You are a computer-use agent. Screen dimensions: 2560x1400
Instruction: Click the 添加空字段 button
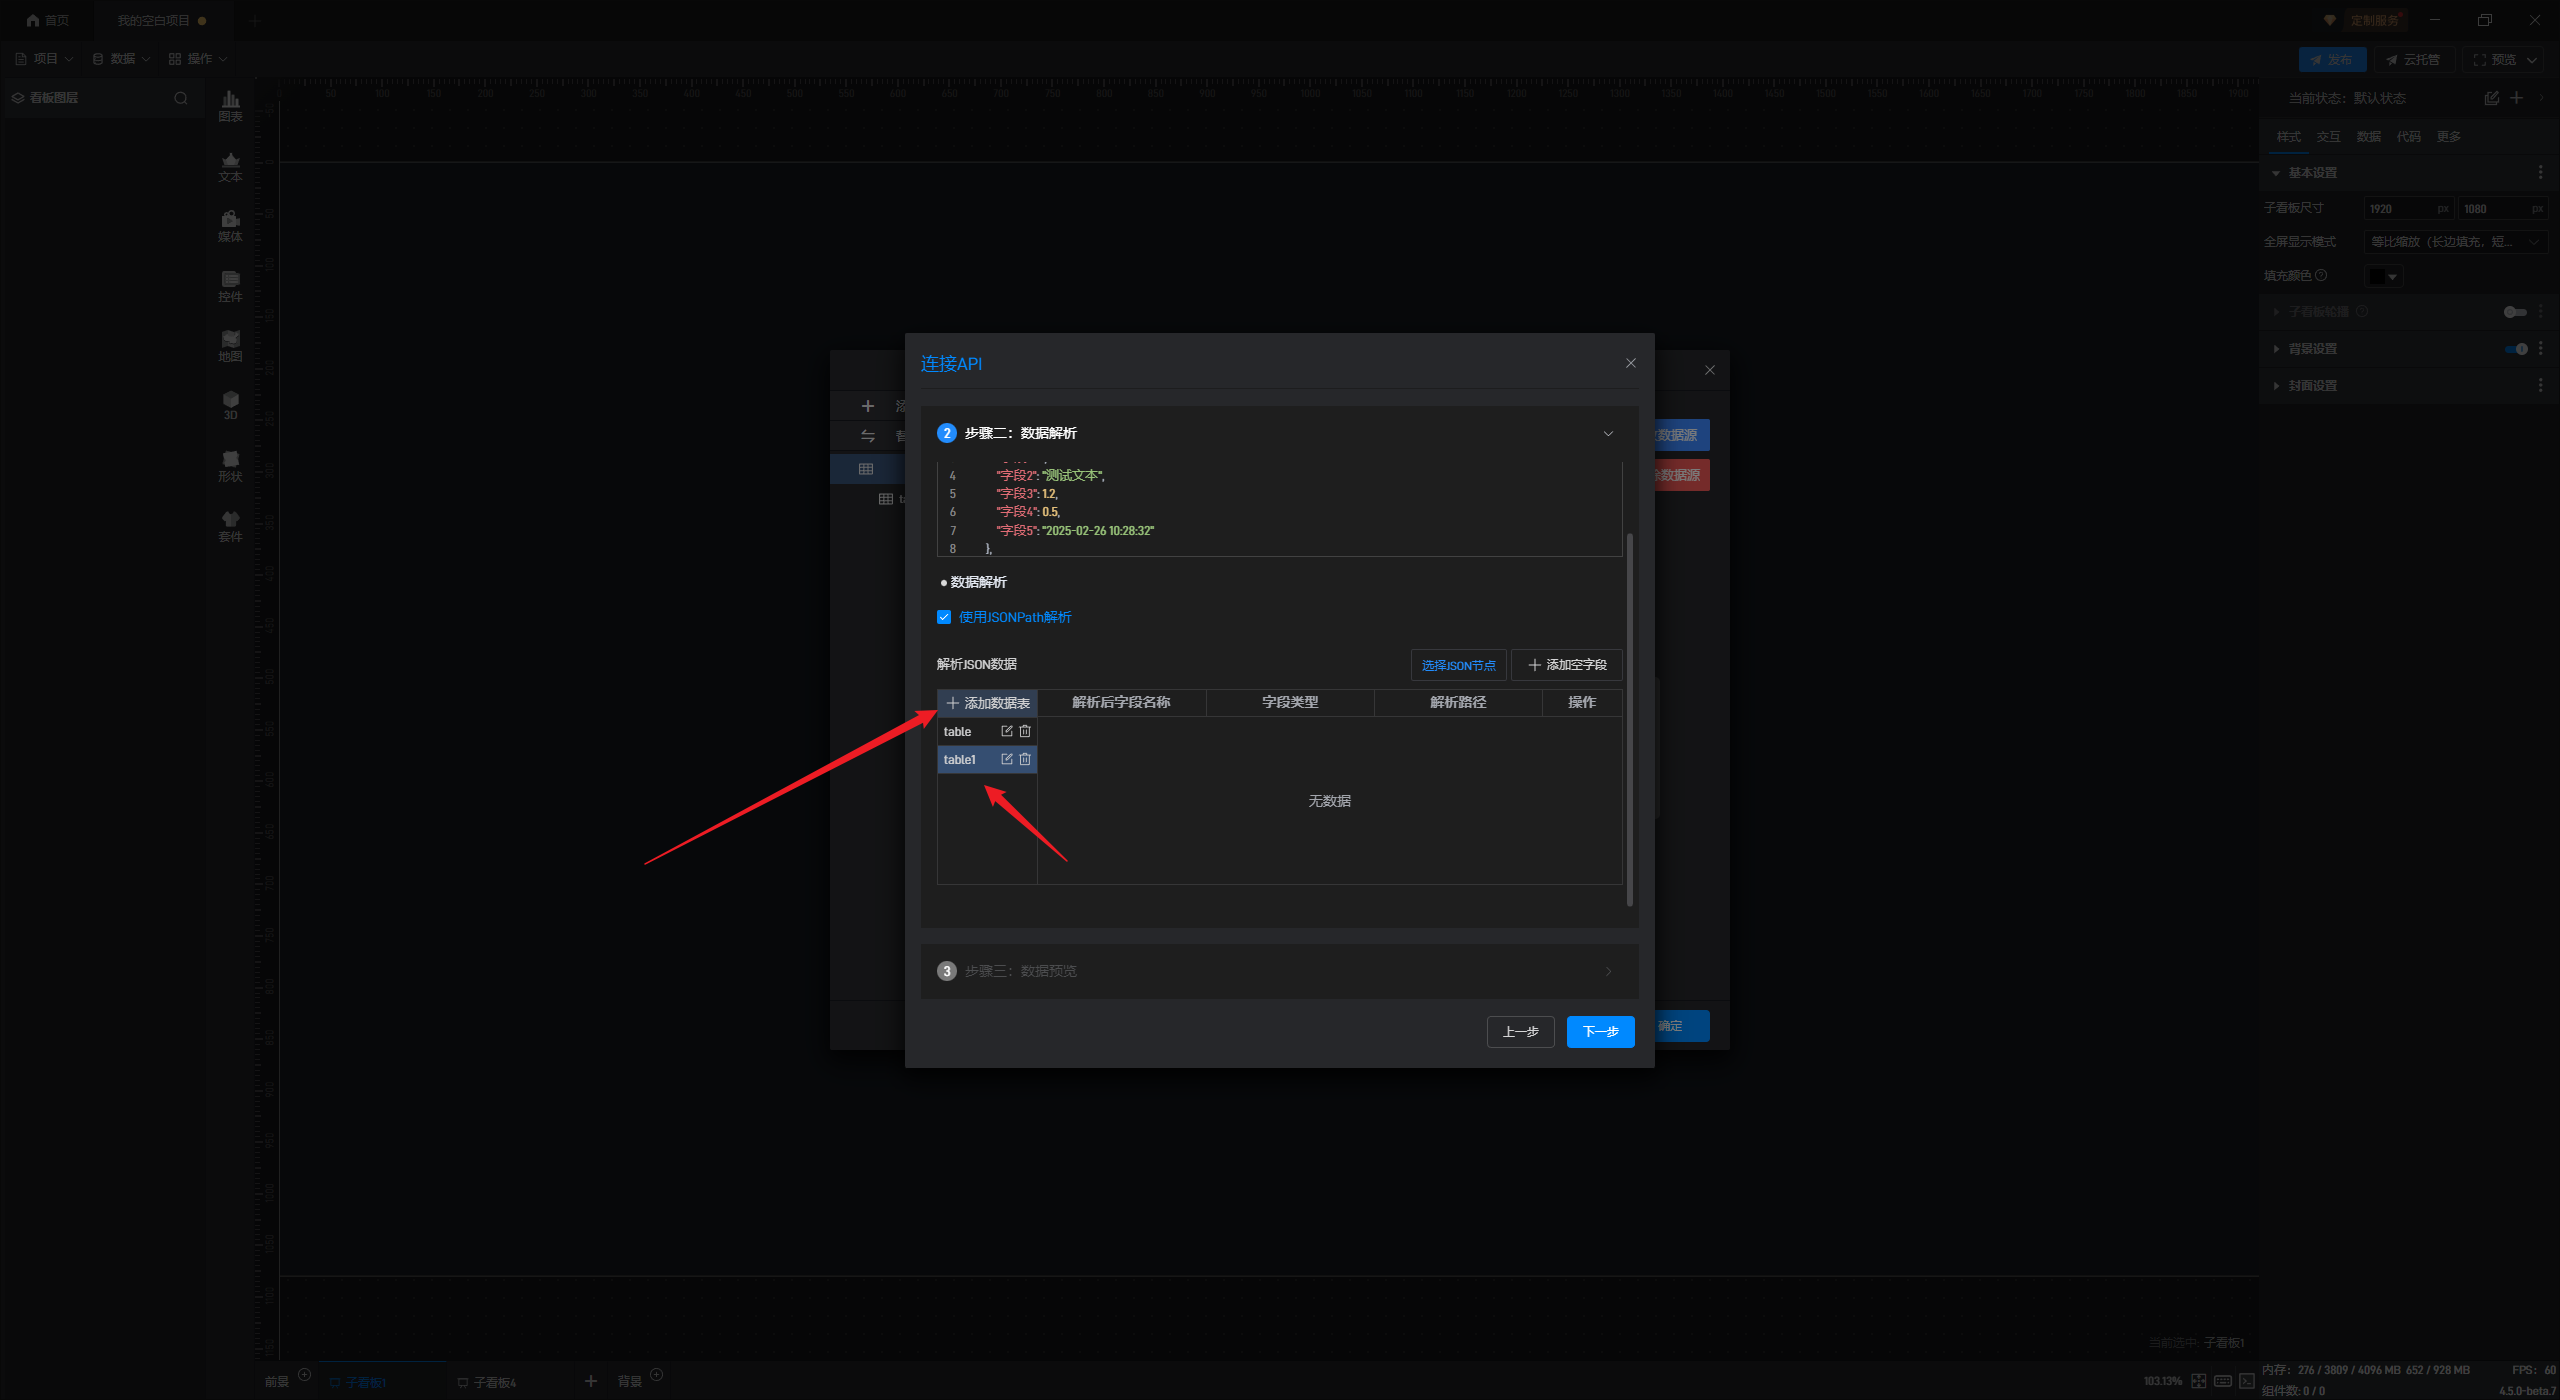click(x=1567, y=665)
